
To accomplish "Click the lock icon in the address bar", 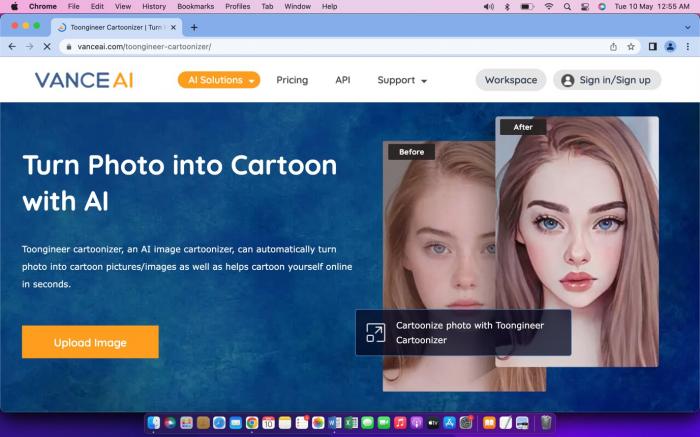I will point(69,46).
